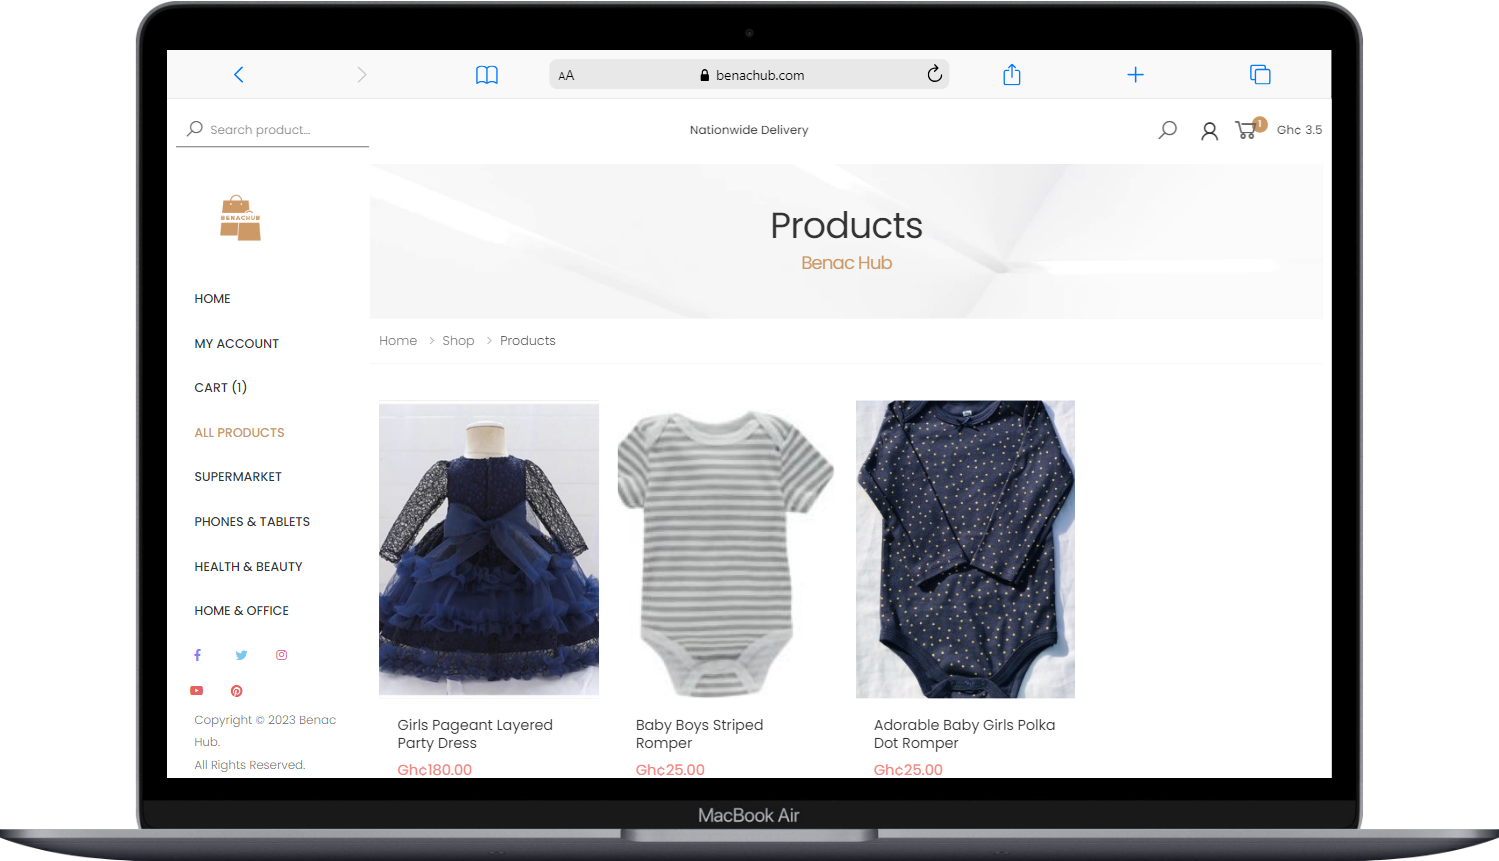Open Girls Pageant Layered Party Dress link
The image size is (1499, 861).
[x=474, y=734]
